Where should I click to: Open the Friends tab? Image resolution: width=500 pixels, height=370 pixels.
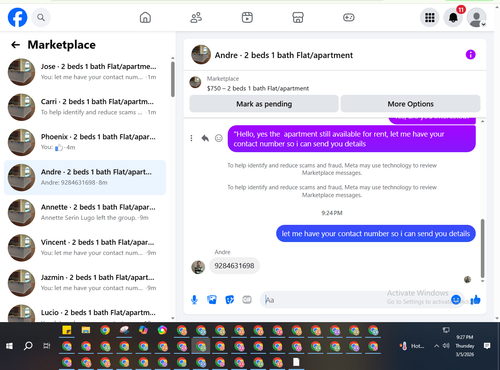(x=196, y=17)
